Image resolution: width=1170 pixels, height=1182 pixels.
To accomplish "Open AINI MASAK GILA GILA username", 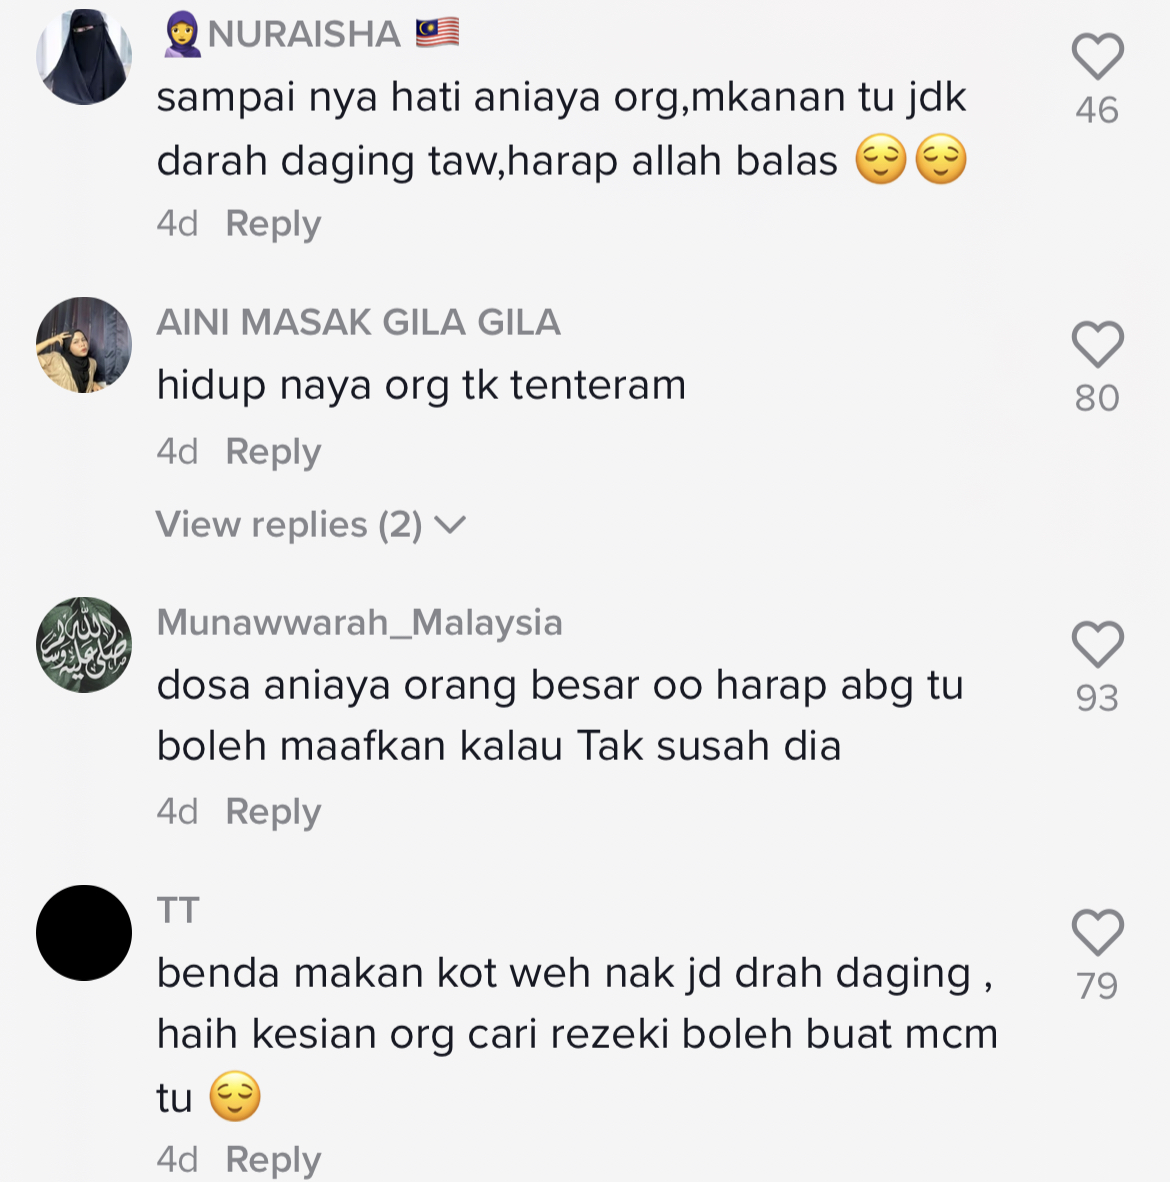I will point(358,323).
